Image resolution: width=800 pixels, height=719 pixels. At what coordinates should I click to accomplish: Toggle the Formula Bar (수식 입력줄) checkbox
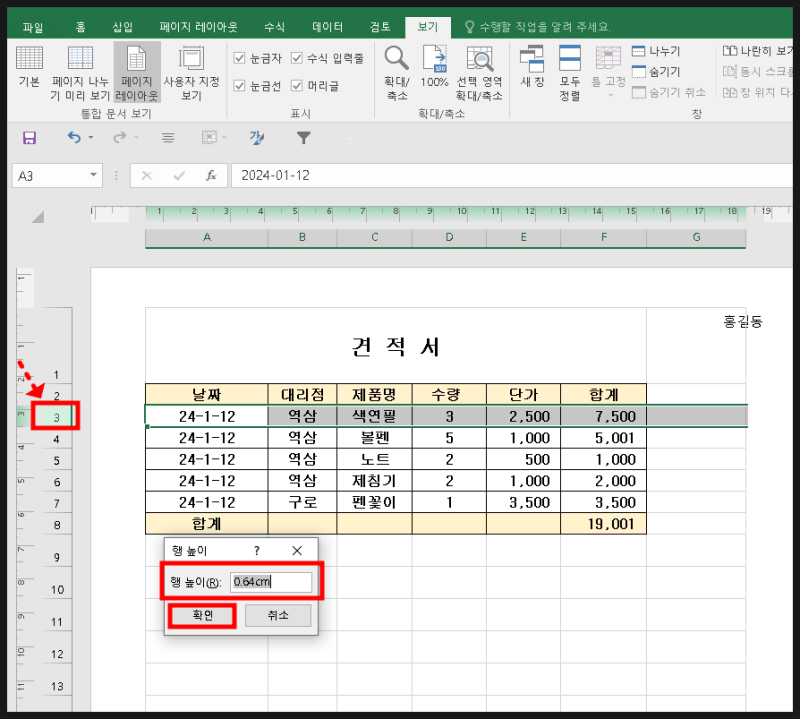click(x=297, y=58)
